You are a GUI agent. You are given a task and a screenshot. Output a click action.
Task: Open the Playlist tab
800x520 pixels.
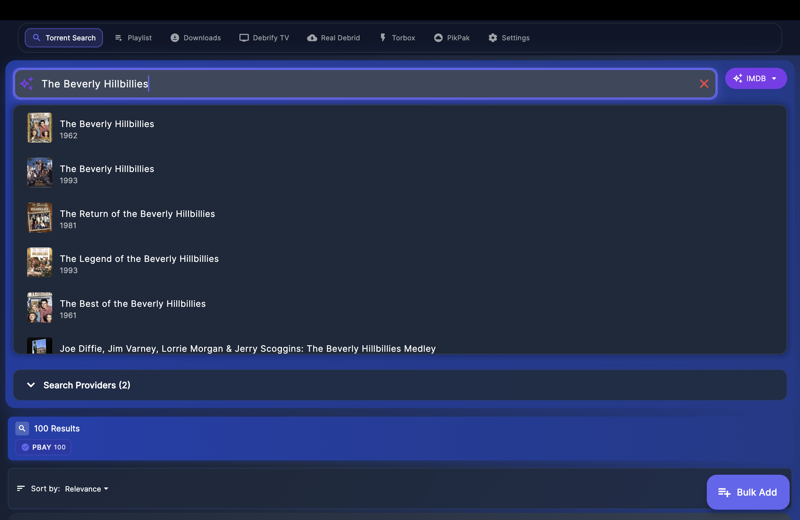pyautogui.click(x=133, y=38)
